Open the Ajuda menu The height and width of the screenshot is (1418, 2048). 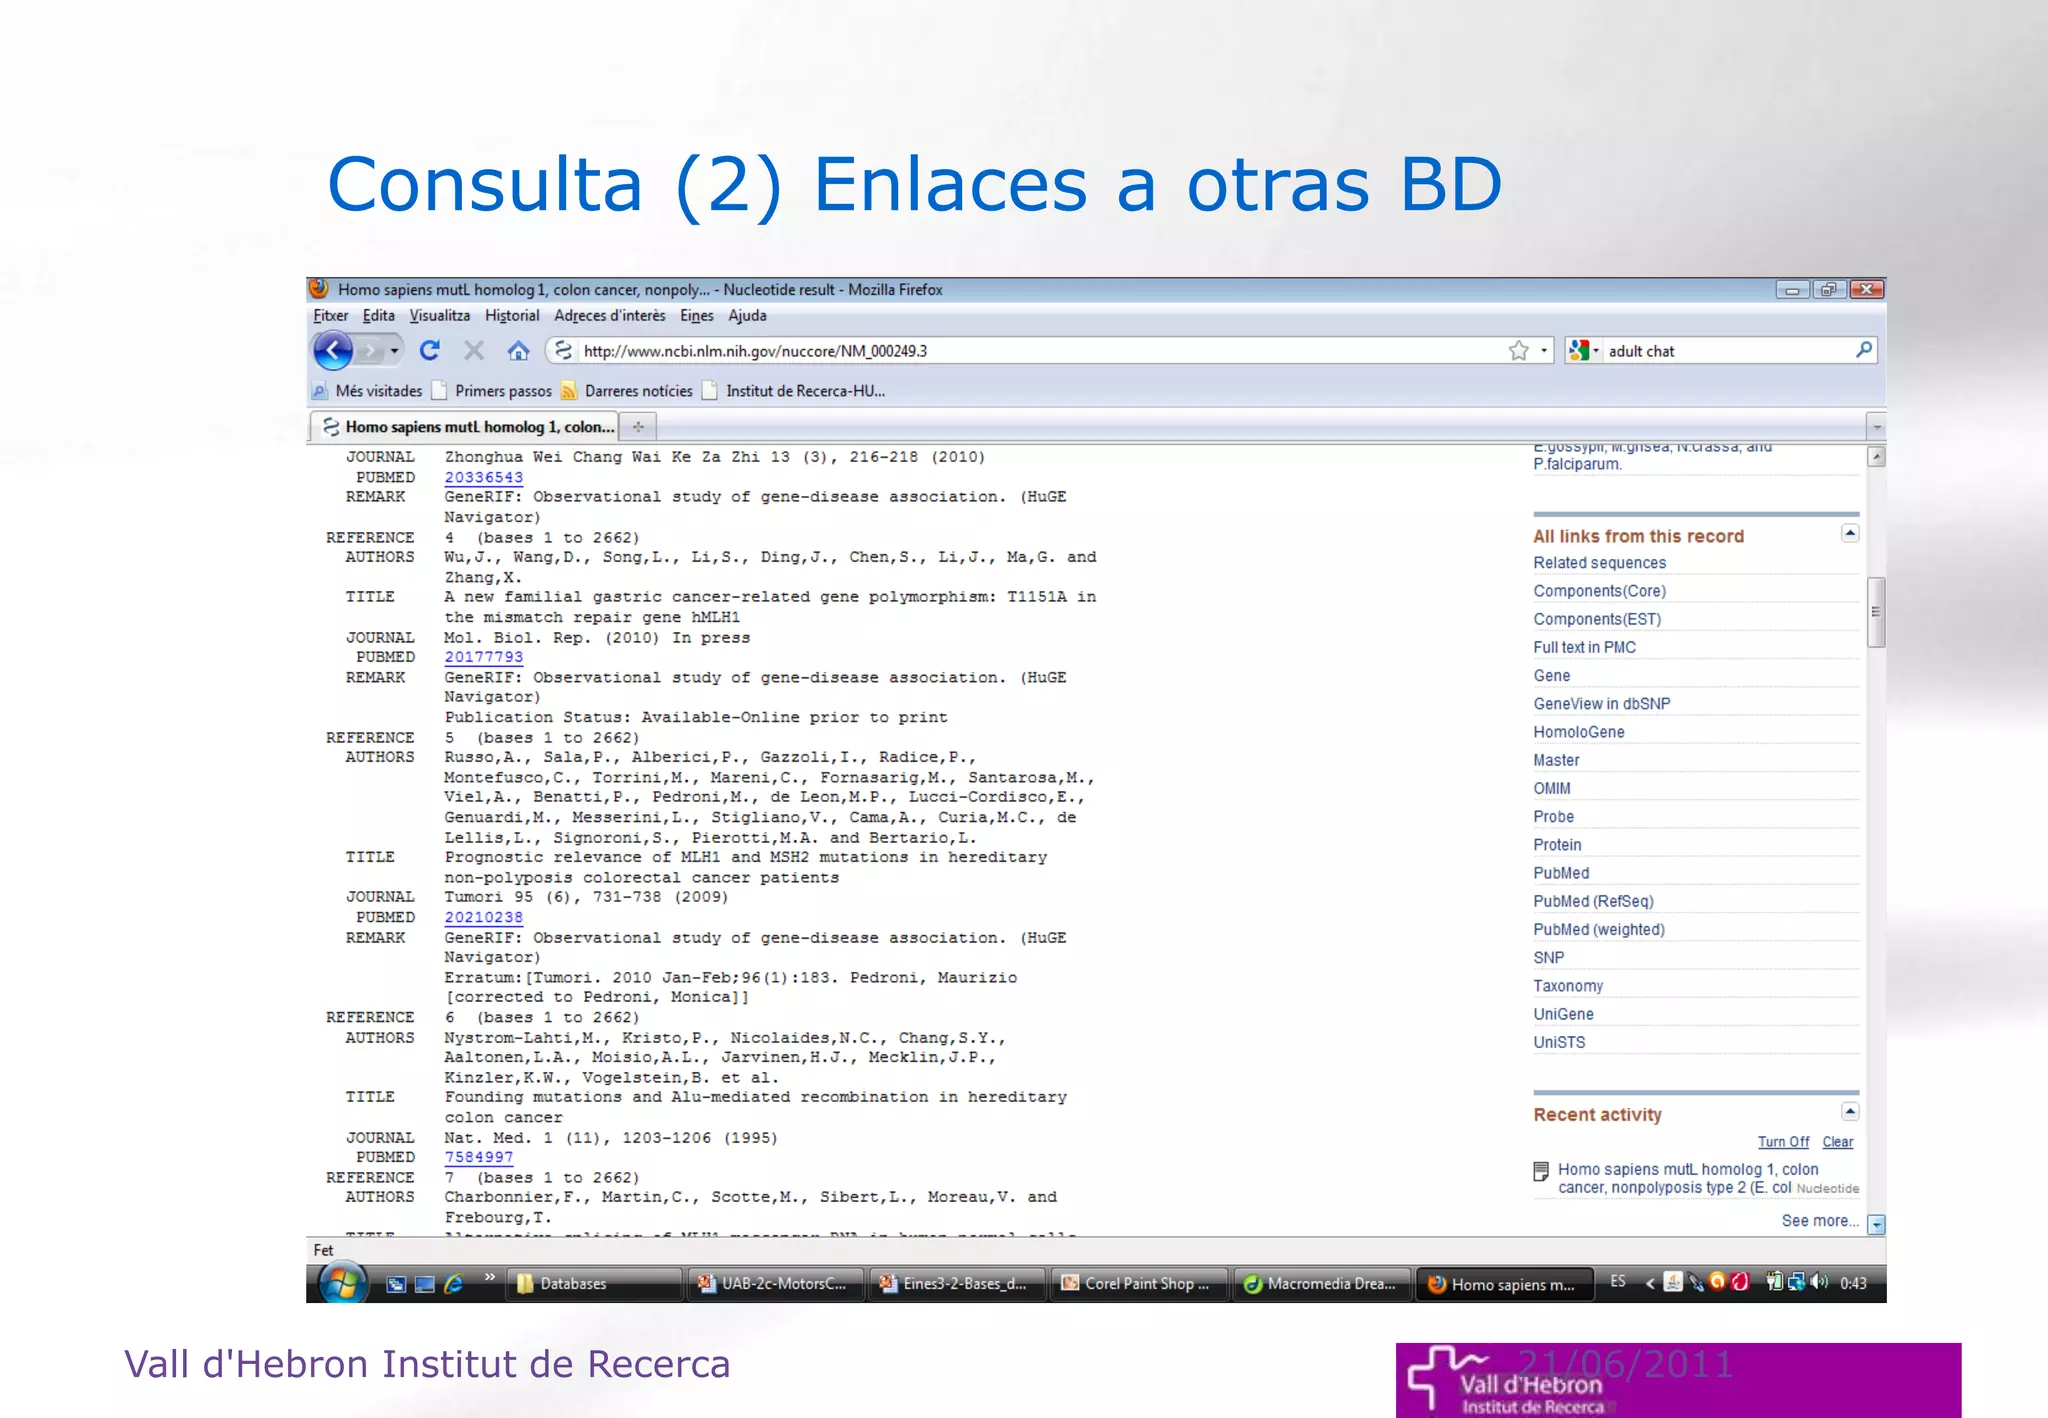747,316
